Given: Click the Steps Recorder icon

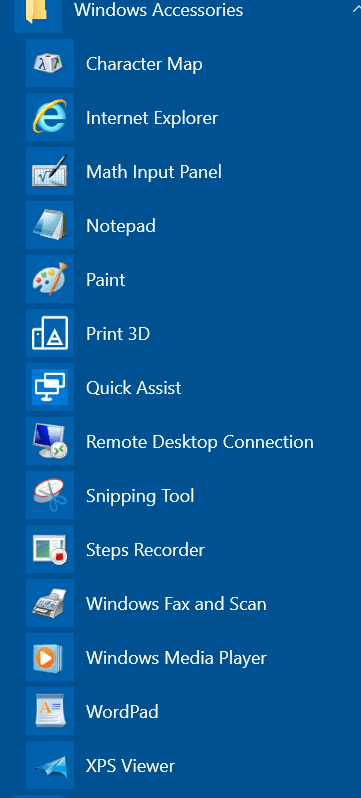Looking at the screenshot, I should coord(50,549).
